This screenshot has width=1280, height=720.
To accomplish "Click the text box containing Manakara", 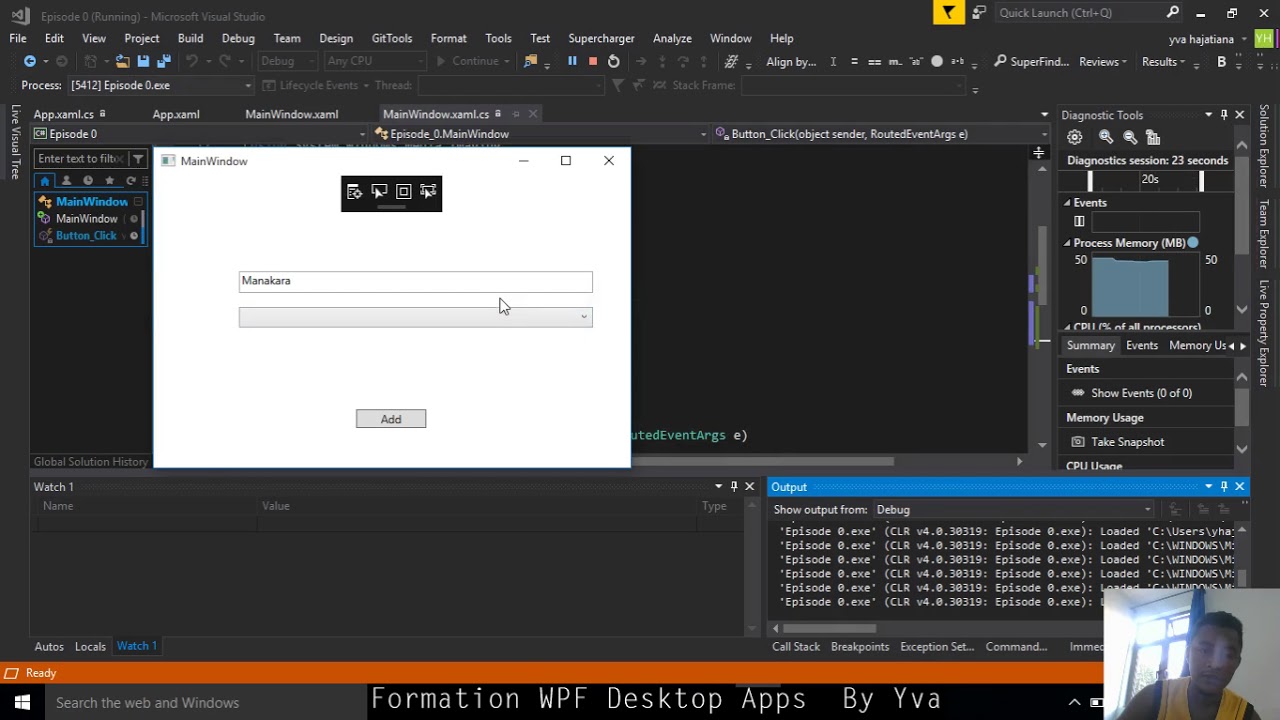I will pyautogui.click(x=415, y=282).
